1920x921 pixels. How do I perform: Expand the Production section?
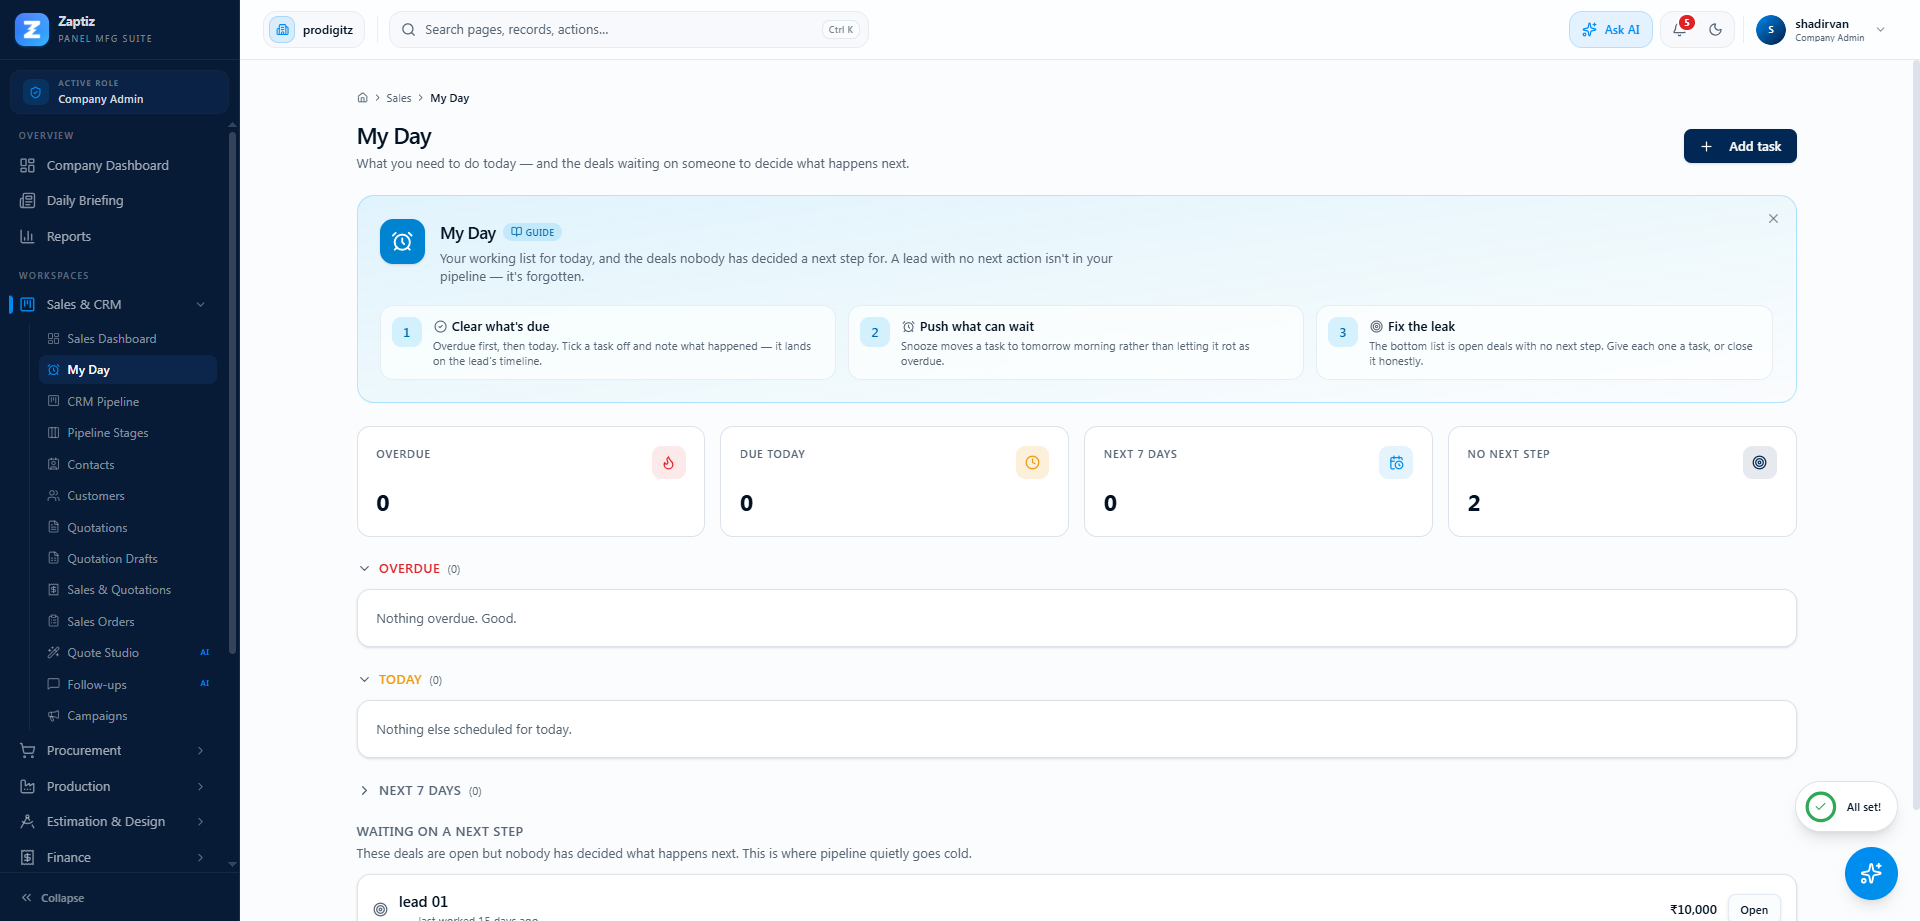(120, 786)
